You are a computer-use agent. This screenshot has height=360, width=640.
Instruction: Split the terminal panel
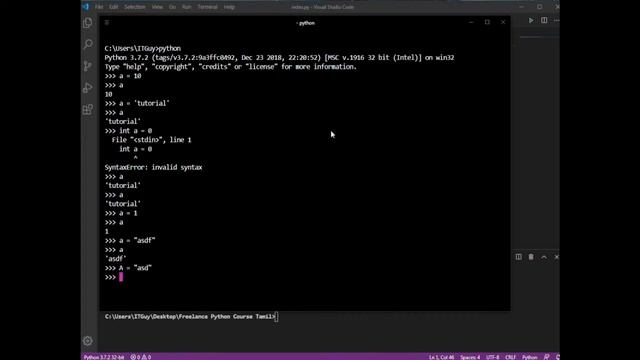(x=518, y=257)
